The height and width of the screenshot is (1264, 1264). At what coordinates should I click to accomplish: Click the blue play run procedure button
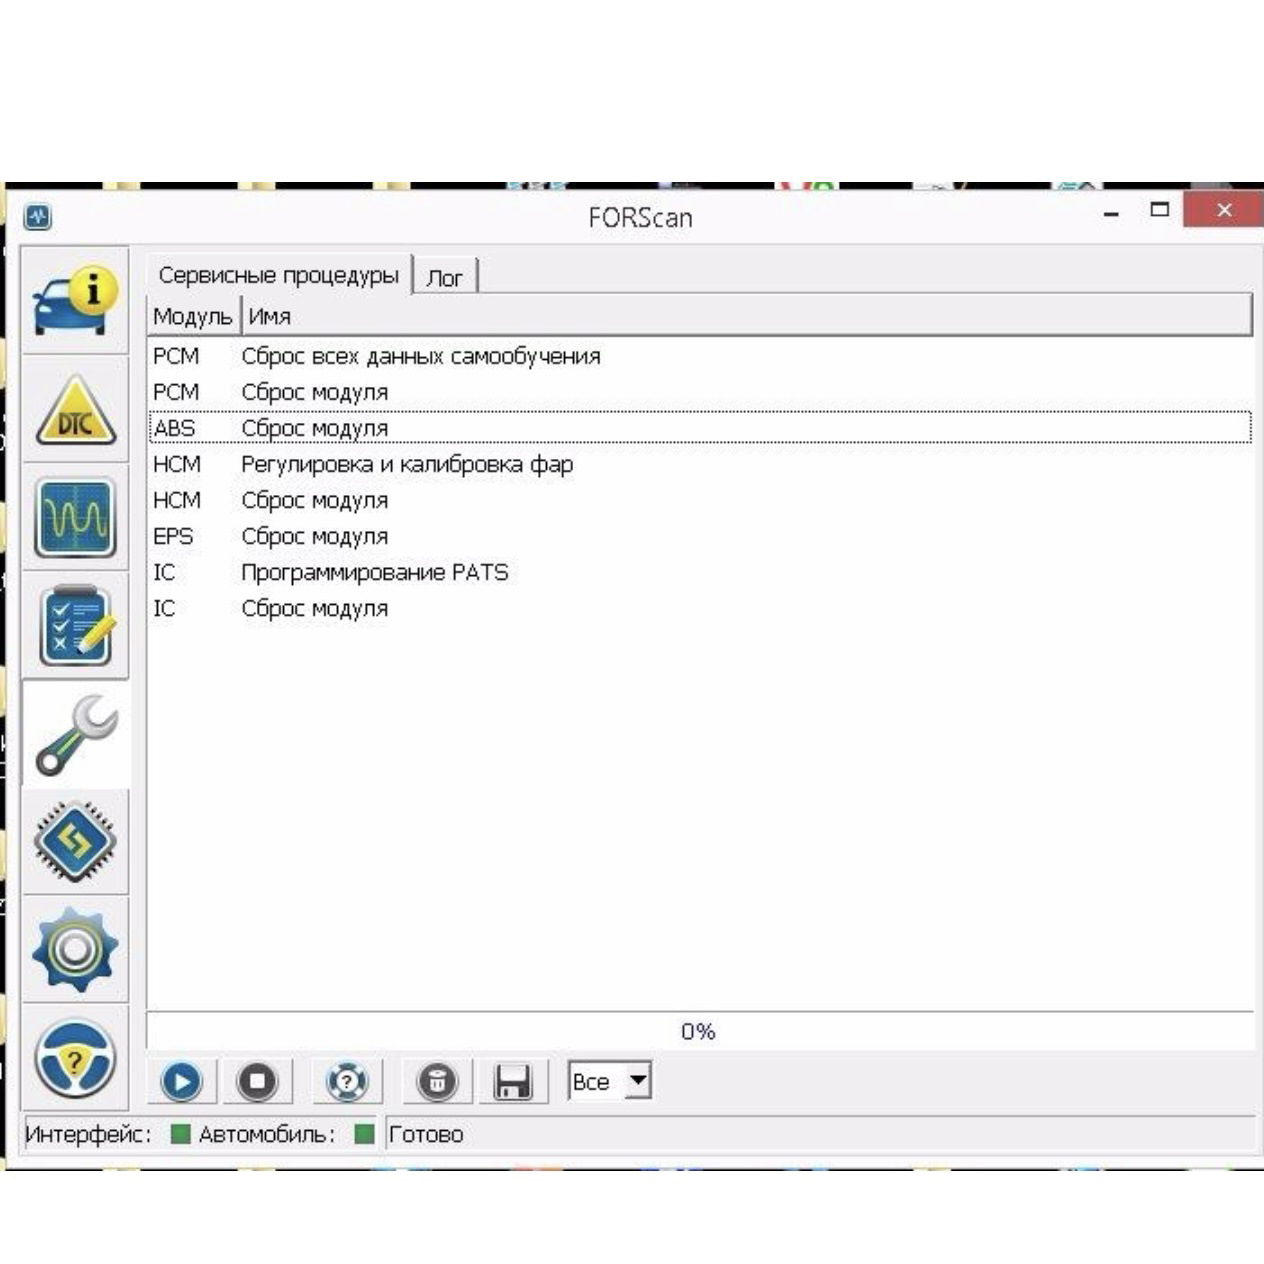pos(181,1081)
